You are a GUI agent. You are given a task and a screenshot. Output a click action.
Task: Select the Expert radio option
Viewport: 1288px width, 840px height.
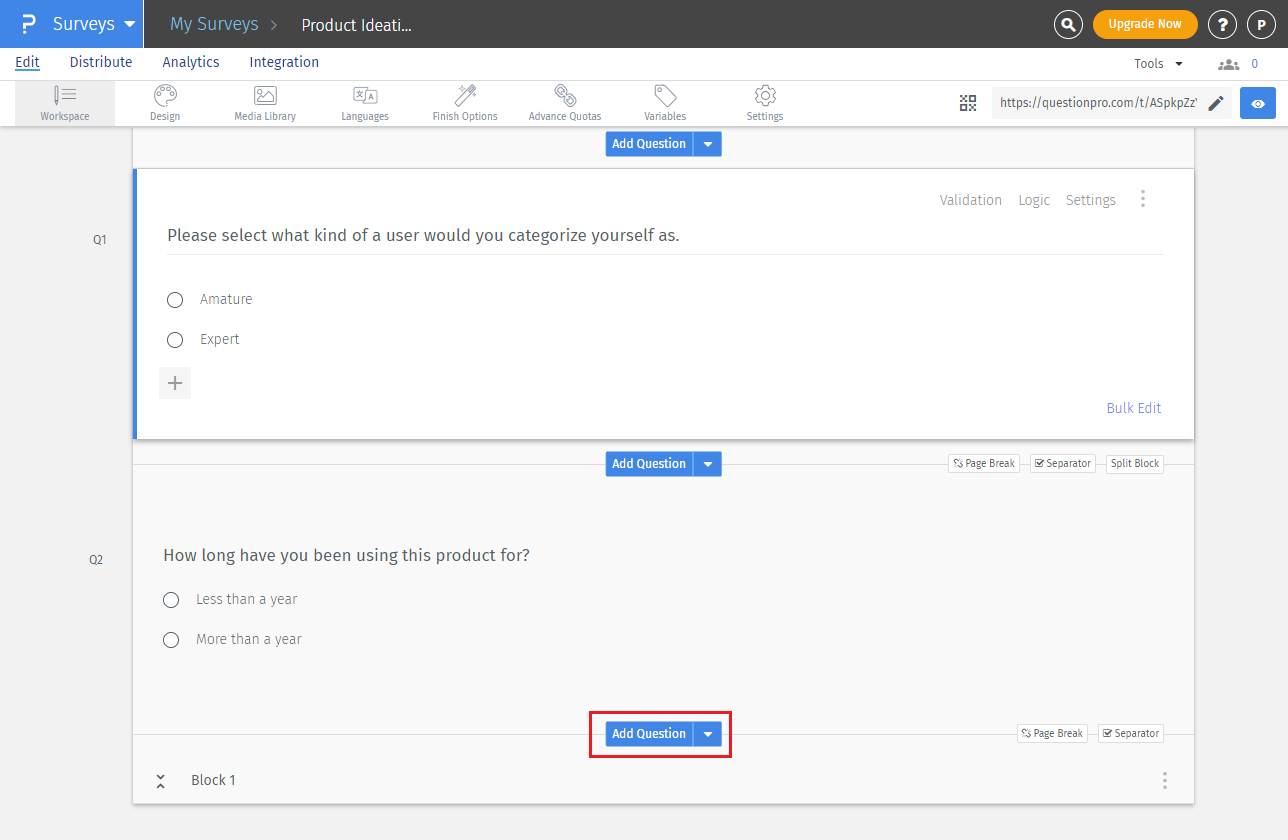(175, 340)
